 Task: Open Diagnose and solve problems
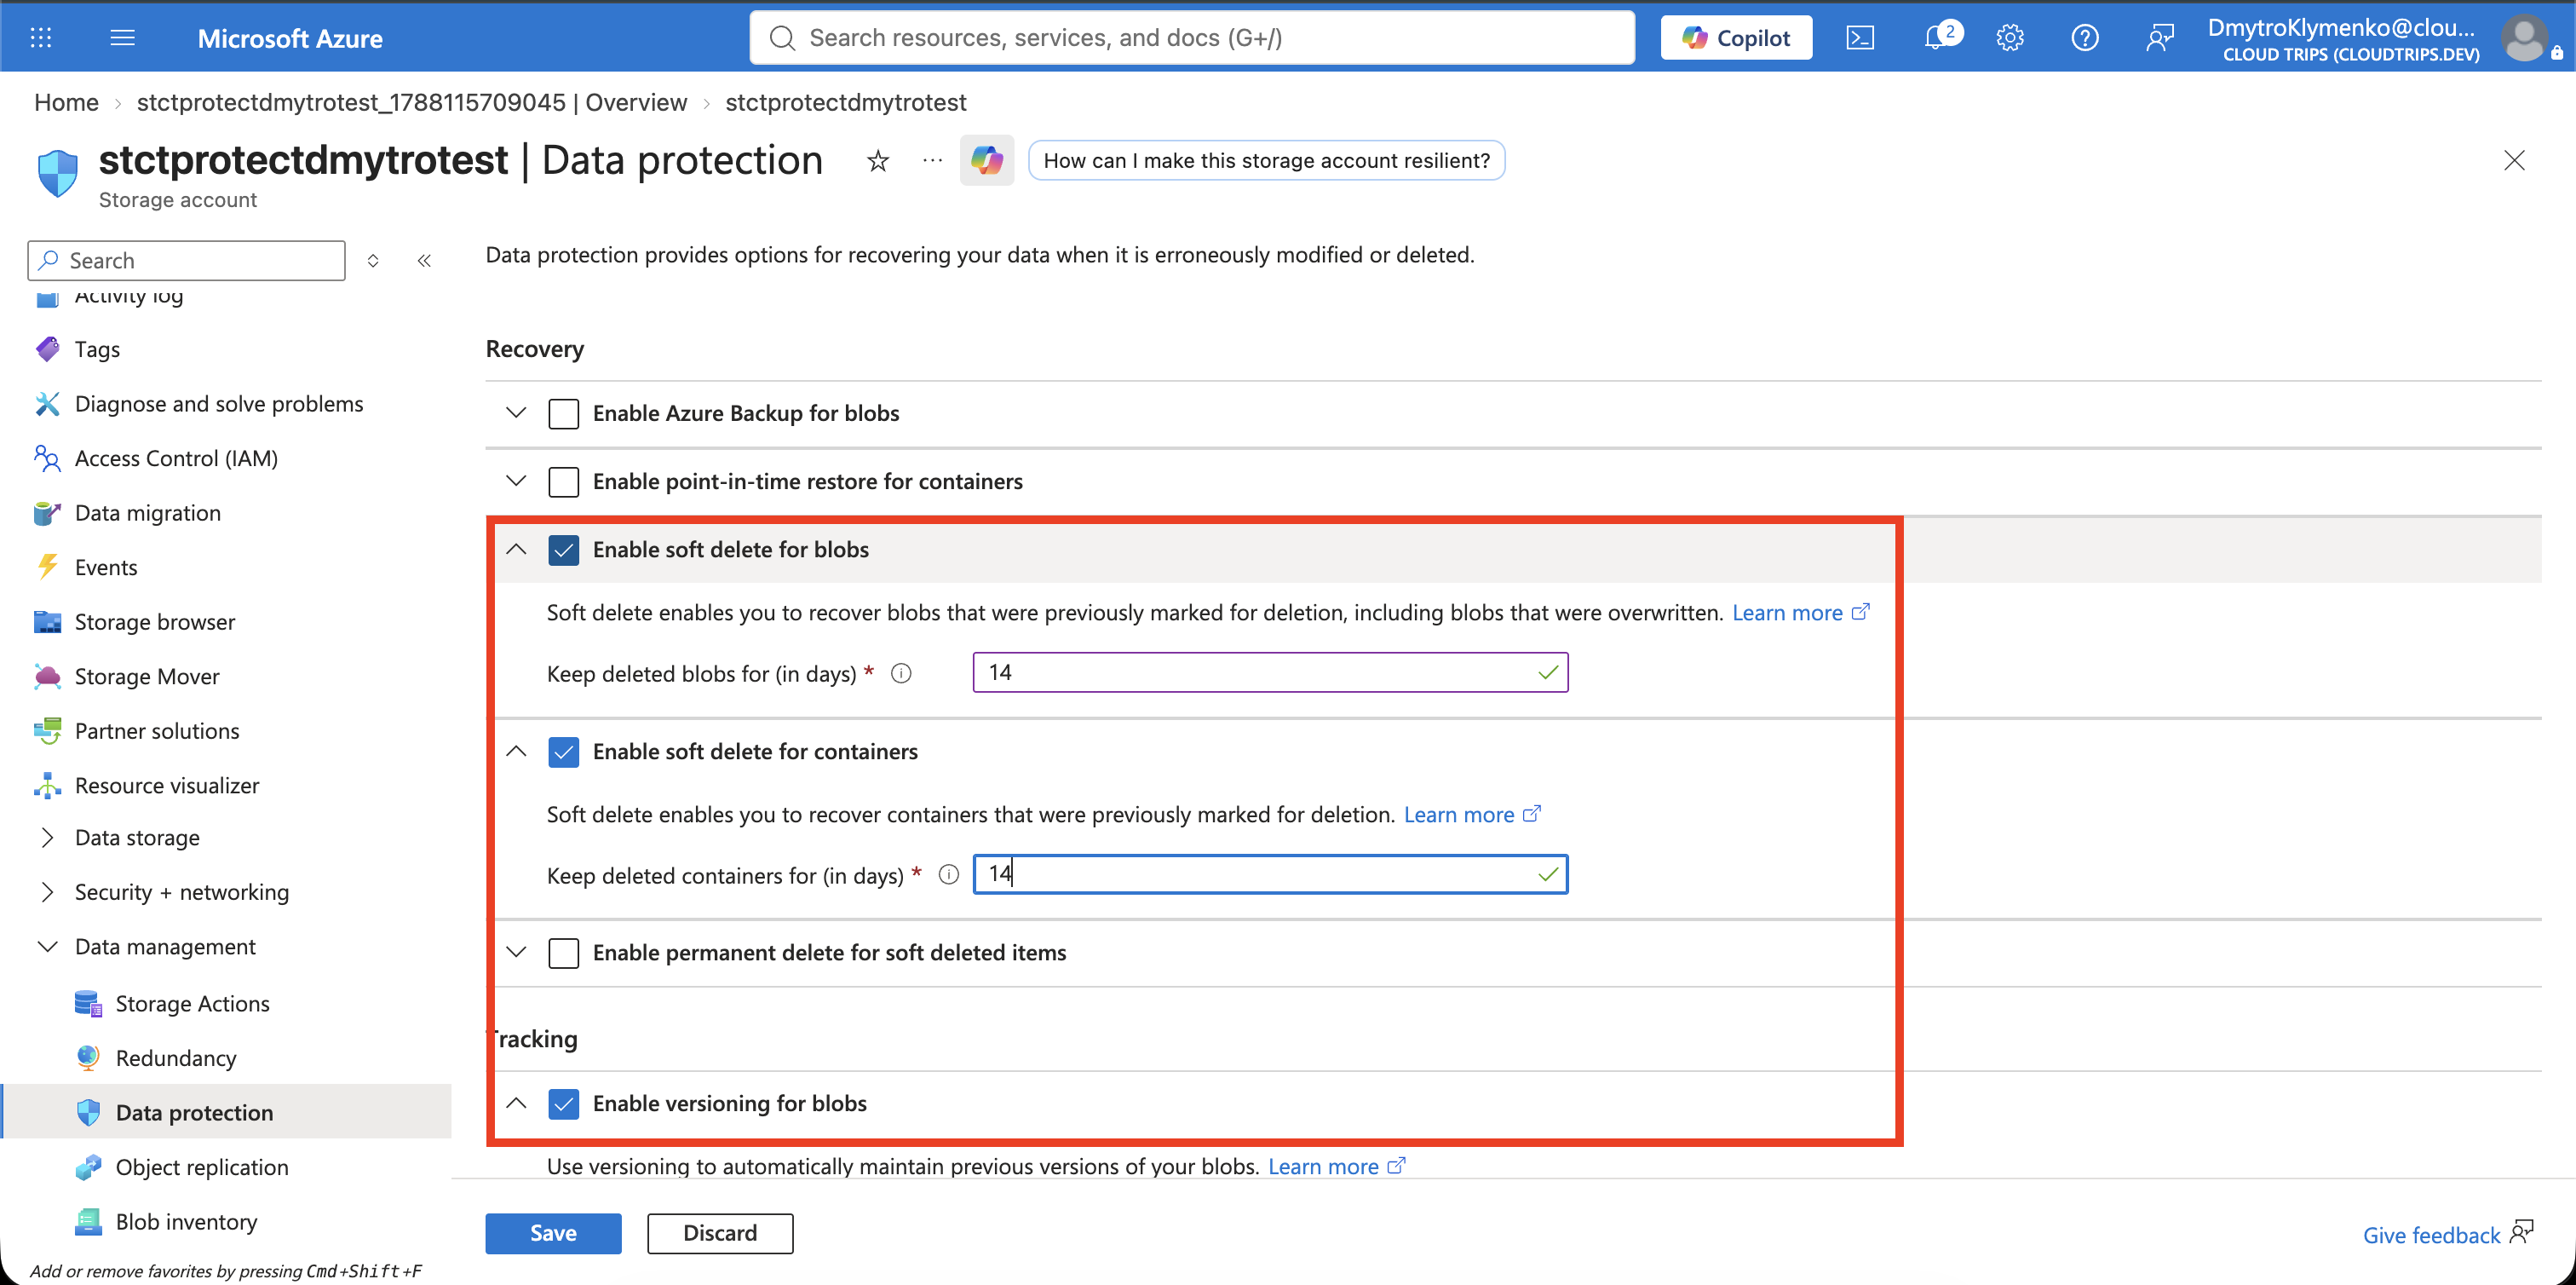coord(219,403)
